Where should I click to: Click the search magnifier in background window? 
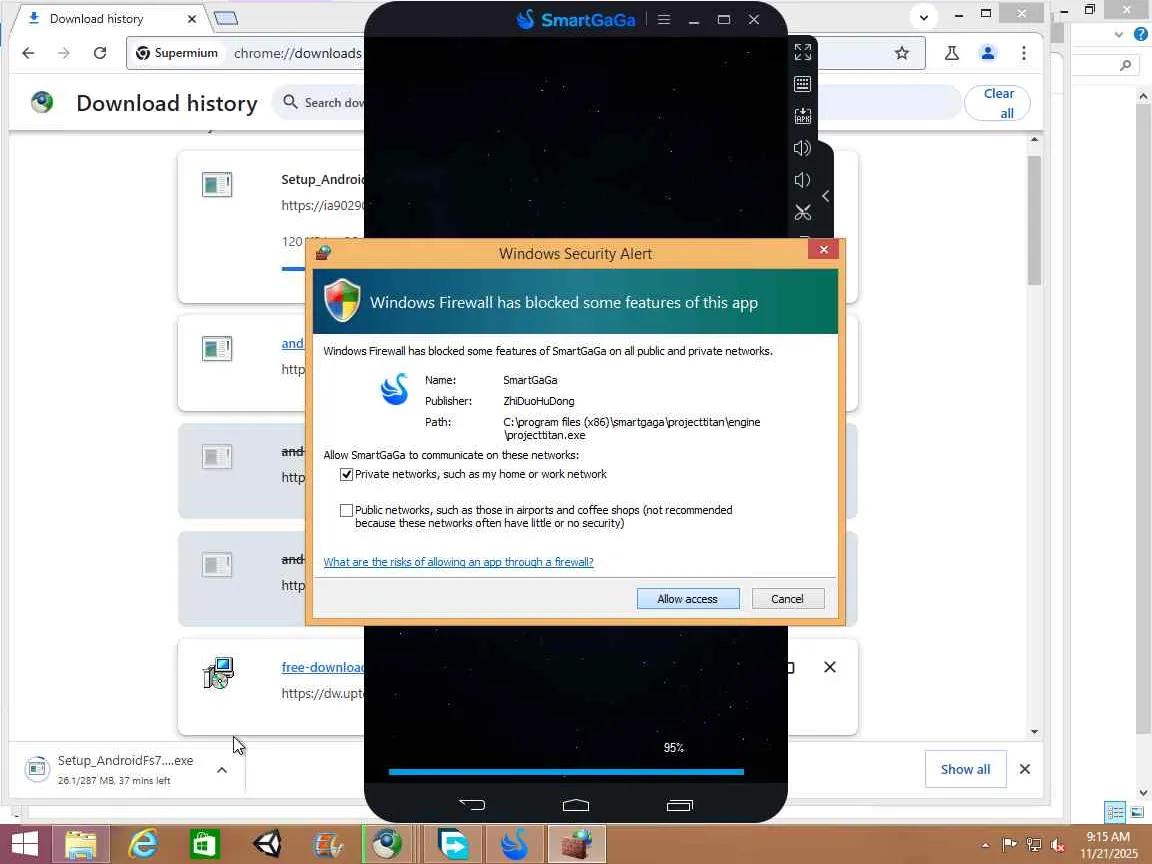click(1125, 65)
